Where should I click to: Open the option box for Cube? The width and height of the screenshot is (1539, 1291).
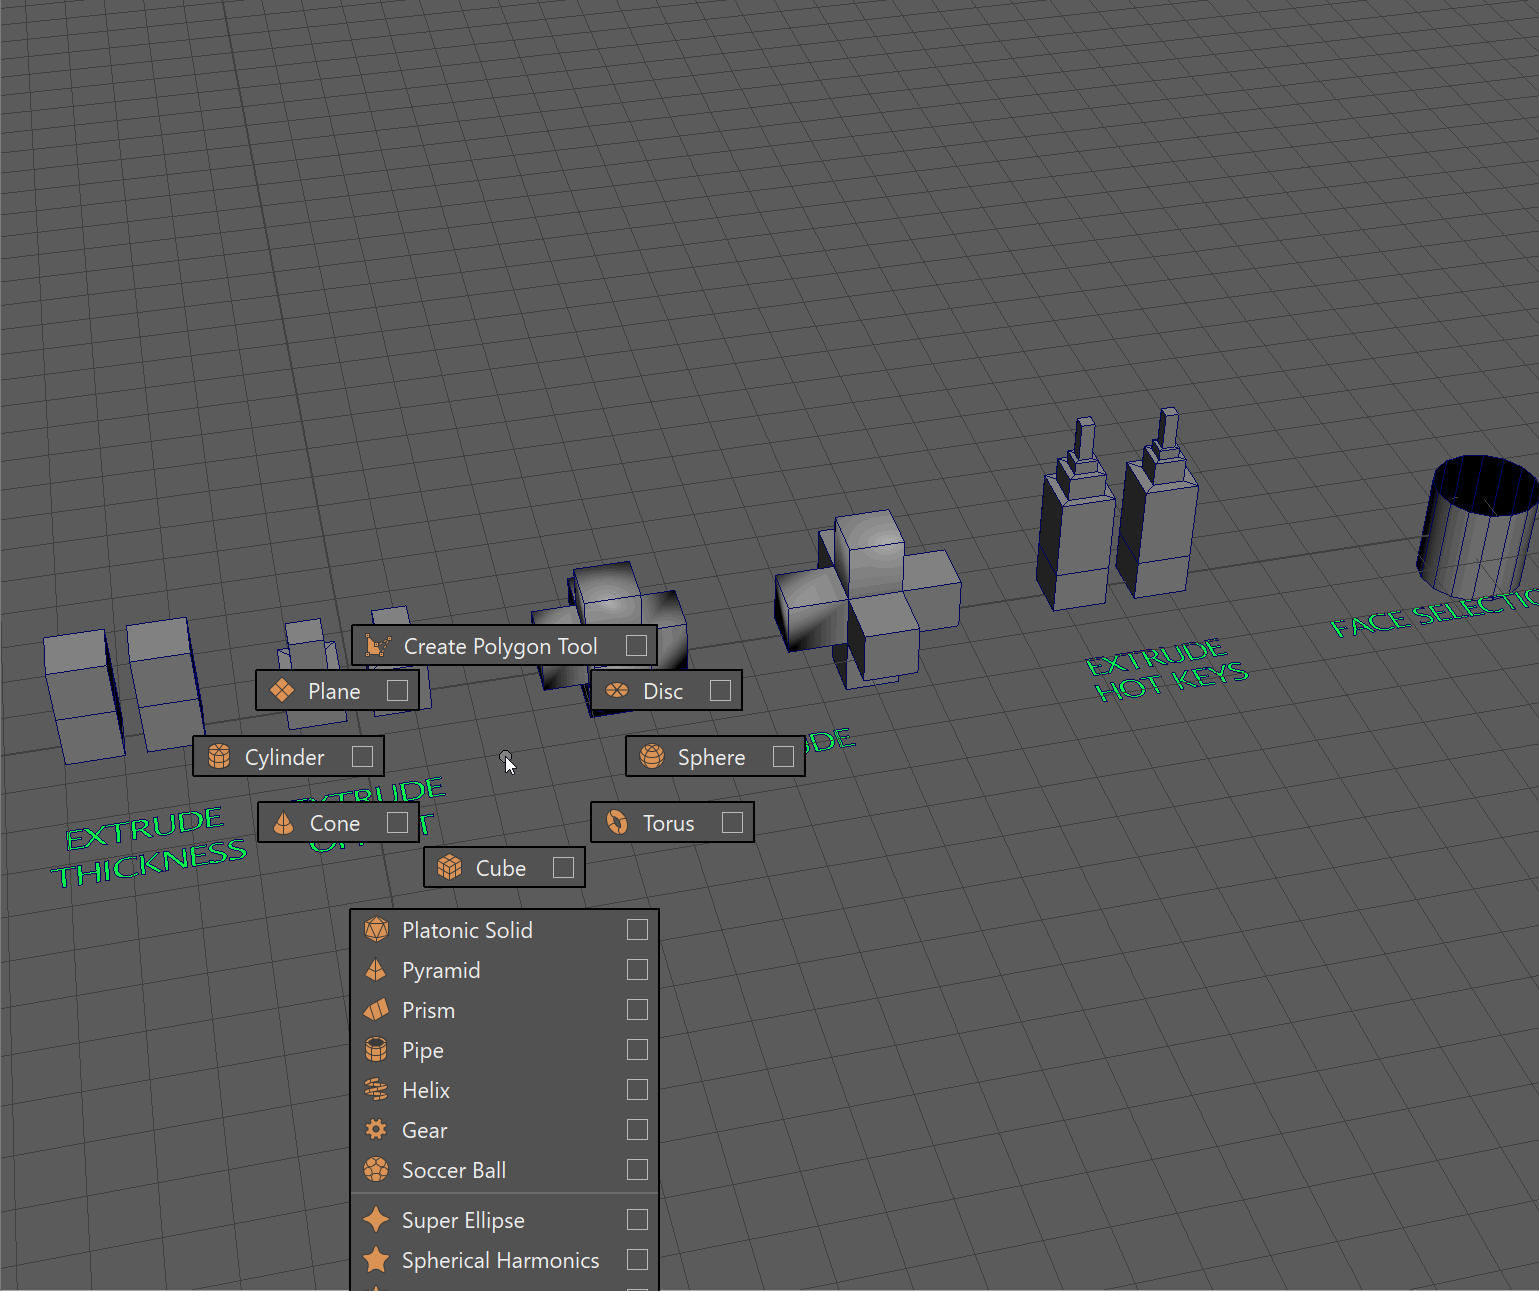(x=563, y=868)
